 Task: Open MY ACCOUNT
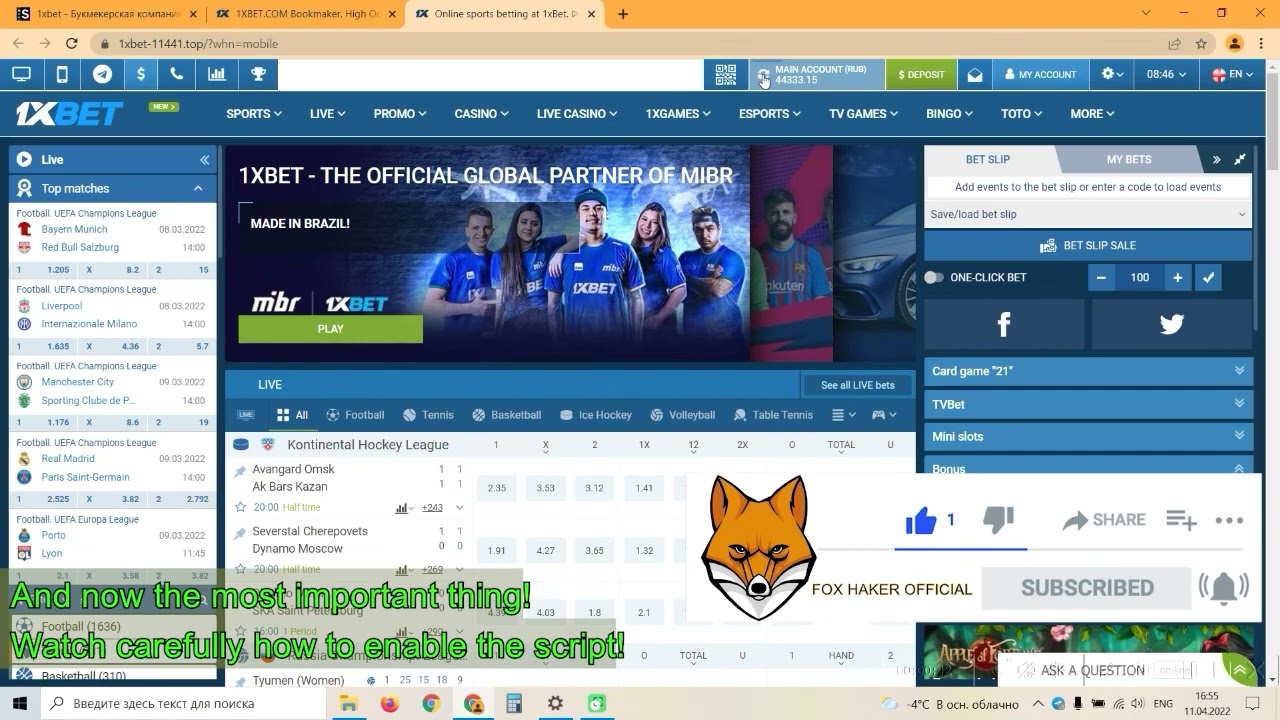(x=1041, y=75)
